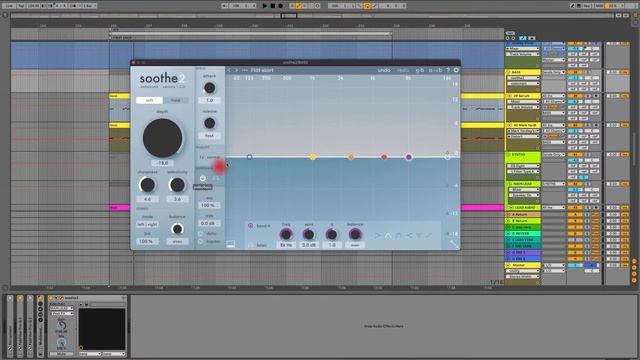Viewport: 640px width, 360px height.
Task: Toggle soothe2 device activator in device view
Action: point(51,298)
